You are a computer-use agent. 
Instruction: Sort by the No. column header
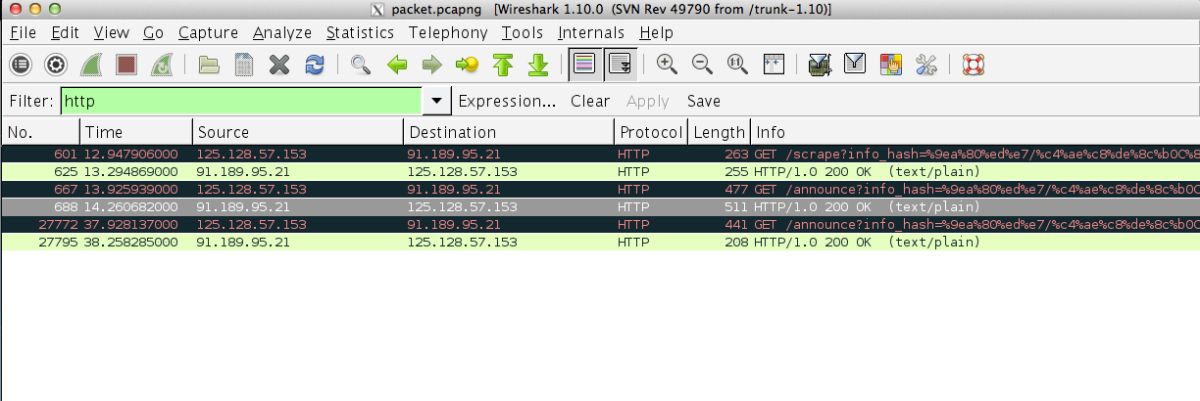(40, 132)
